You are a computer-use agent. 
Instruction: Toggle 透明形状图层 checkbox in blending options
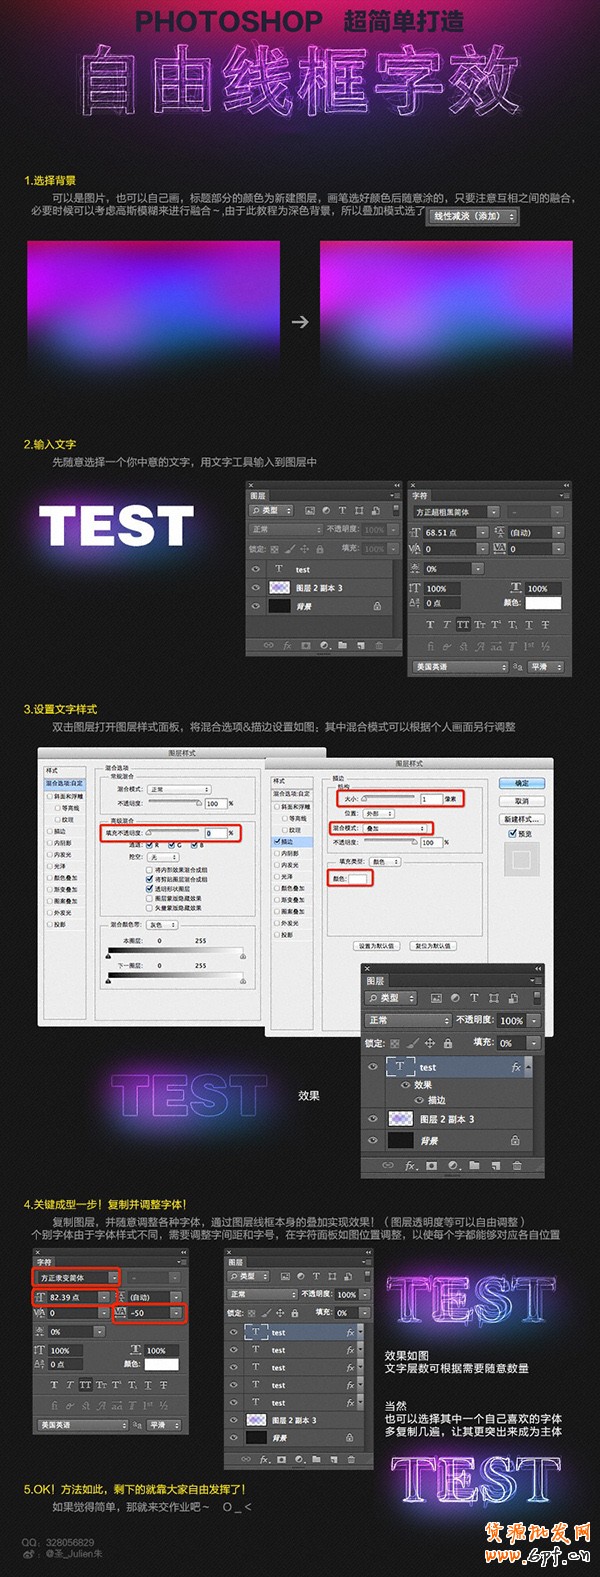pos(149,888)
